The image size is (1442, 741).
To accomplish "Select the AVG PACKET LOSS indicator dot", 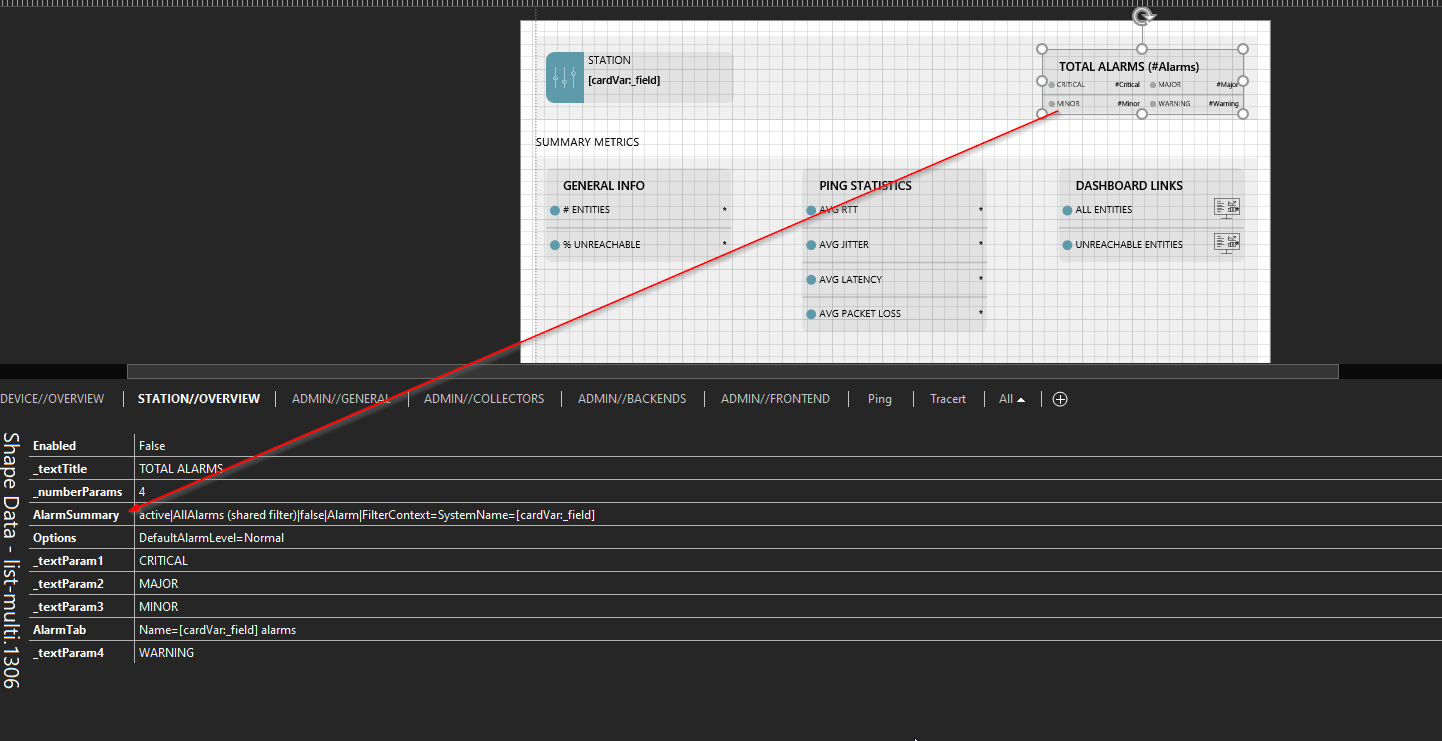I will click(x=810, y=313).
